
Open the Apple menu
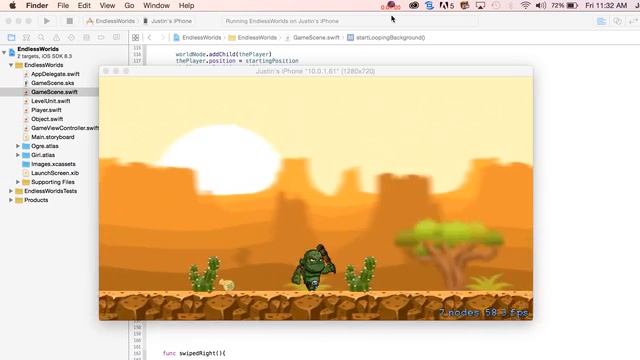tap(13, 5)
